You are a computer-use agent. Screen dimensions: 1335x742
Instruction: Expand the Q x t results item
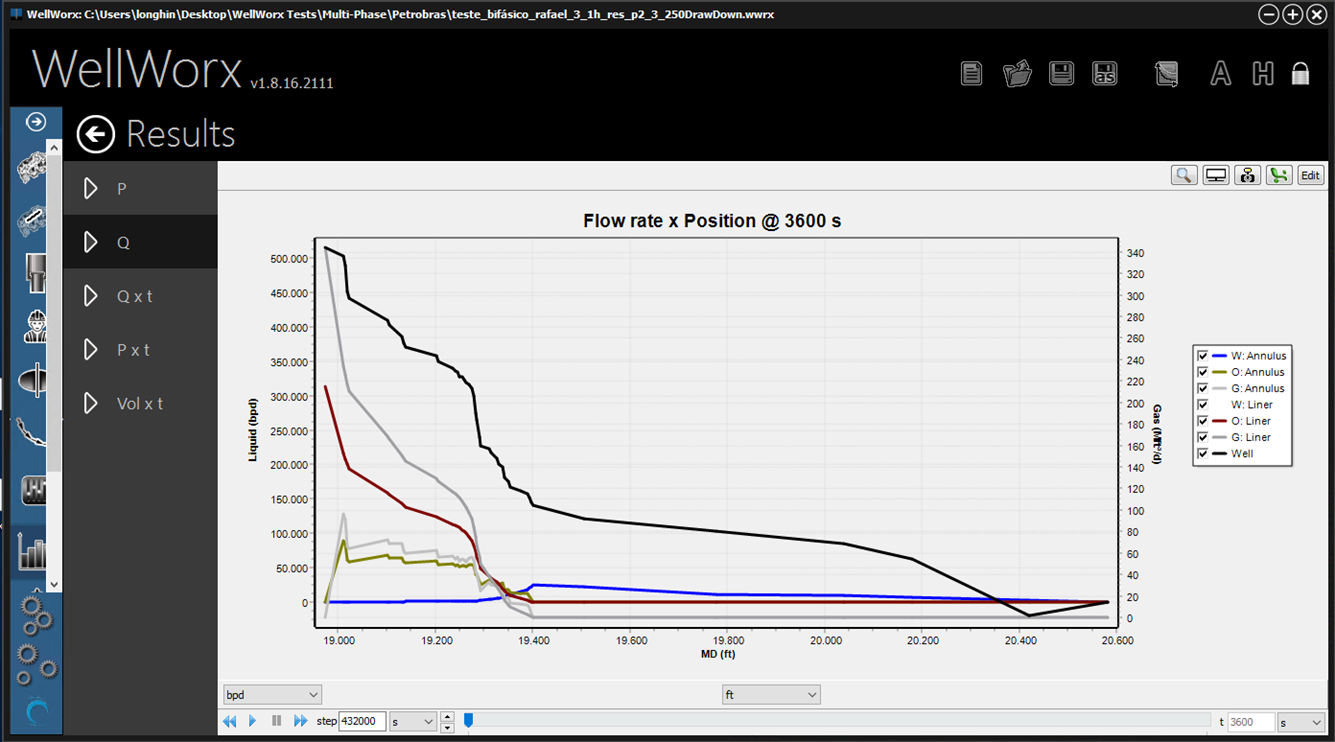[x=134, y=296]
